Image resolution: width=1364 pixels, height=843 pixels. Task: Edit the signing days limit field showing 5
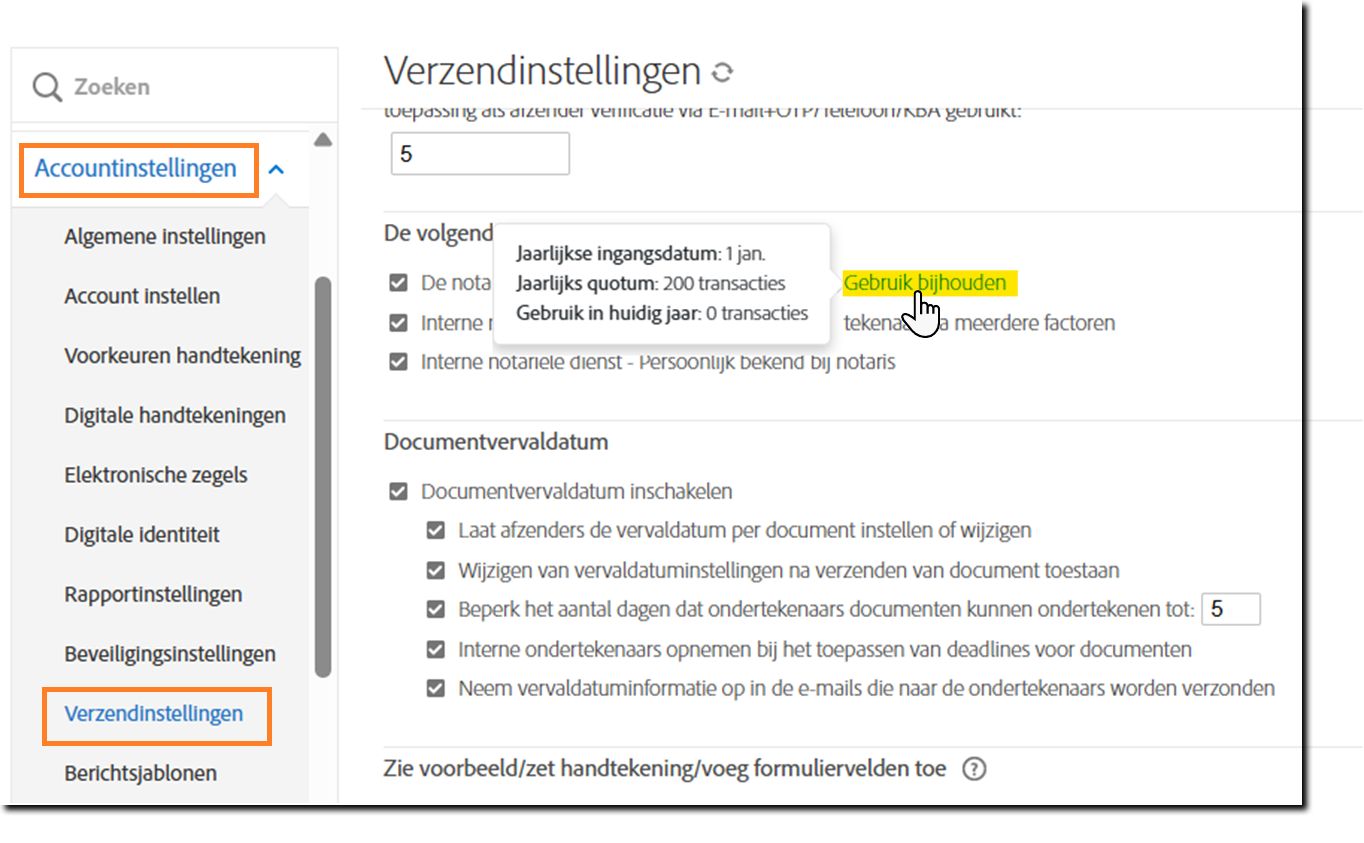[1230, 609]
